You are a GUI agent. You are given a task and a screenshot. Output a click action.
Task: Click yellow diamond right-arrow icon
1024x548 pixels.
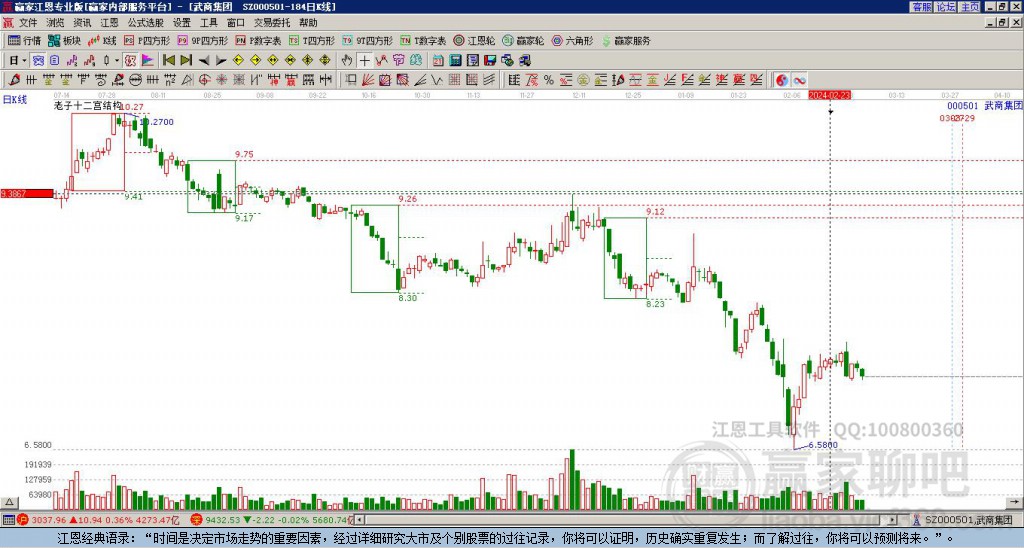pyautogui.click(x=255, y=60)
